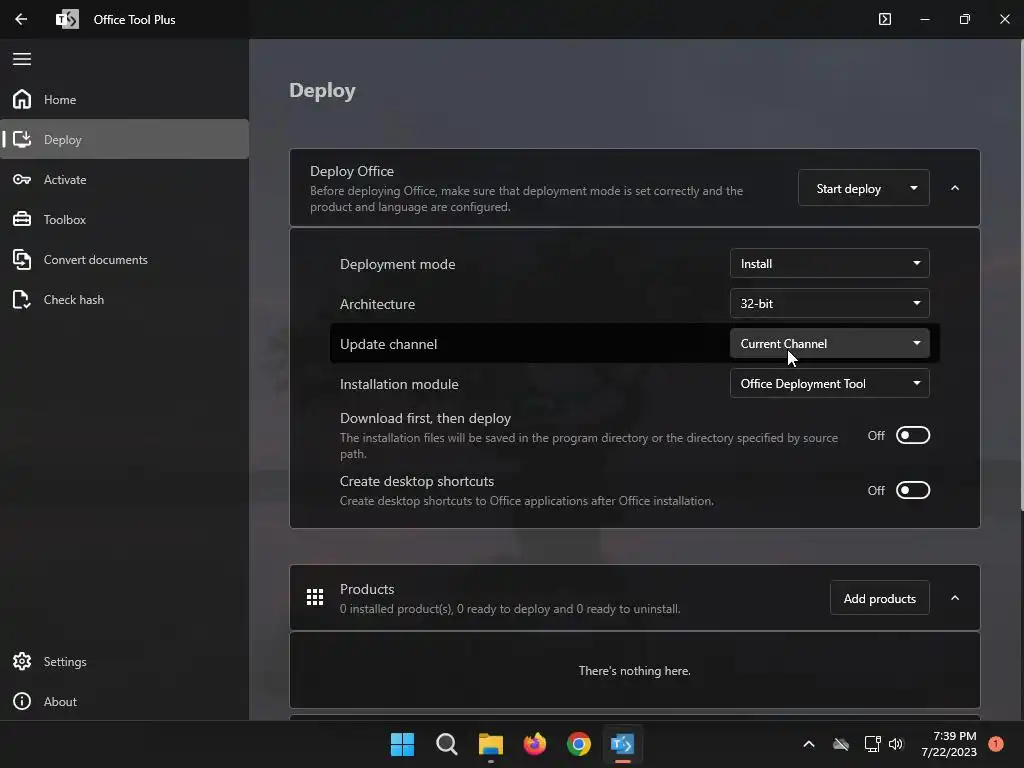This screenshot has width=1024, height=768.
Task: Open Toolbox page
Action: pos(124,219)
